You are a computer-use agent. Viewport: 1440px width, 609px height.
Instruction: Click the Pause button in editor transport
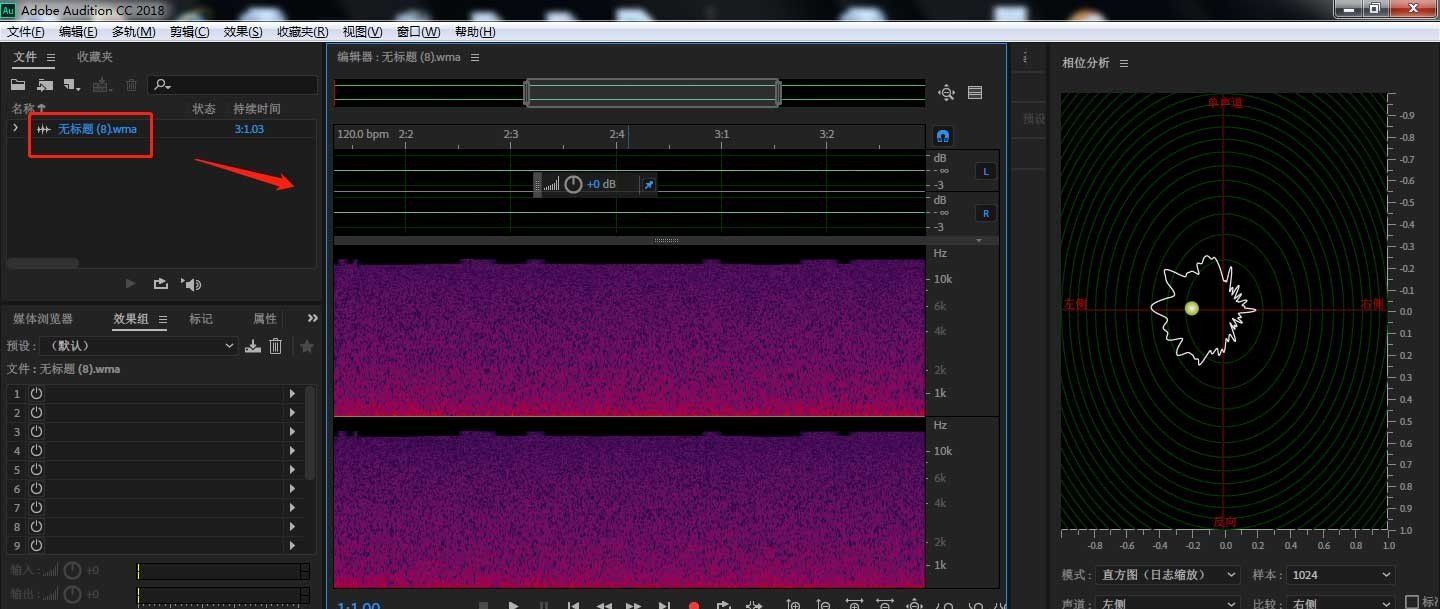[544, 605]
